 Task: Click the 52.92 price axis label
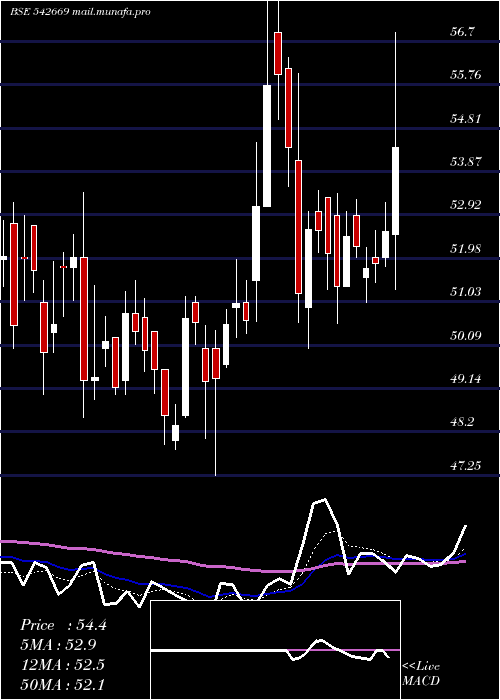(466, 205)
